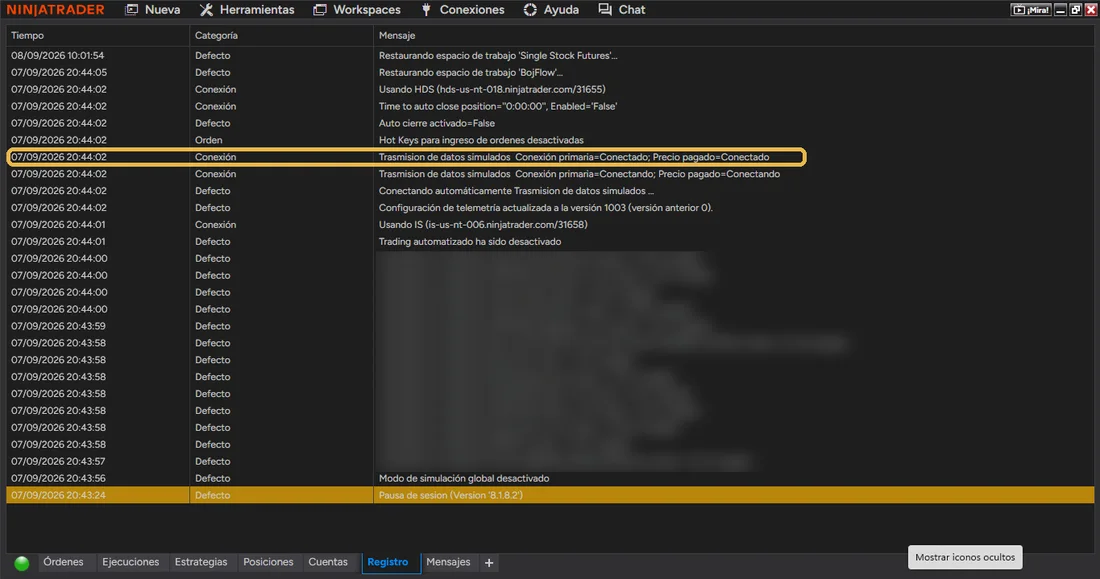Image resolution: width=1100 pixels, height=579 pixels.
Task: Click the timestamp 08/09/2026 10:01:54
Action: click(x=58, y=55)
